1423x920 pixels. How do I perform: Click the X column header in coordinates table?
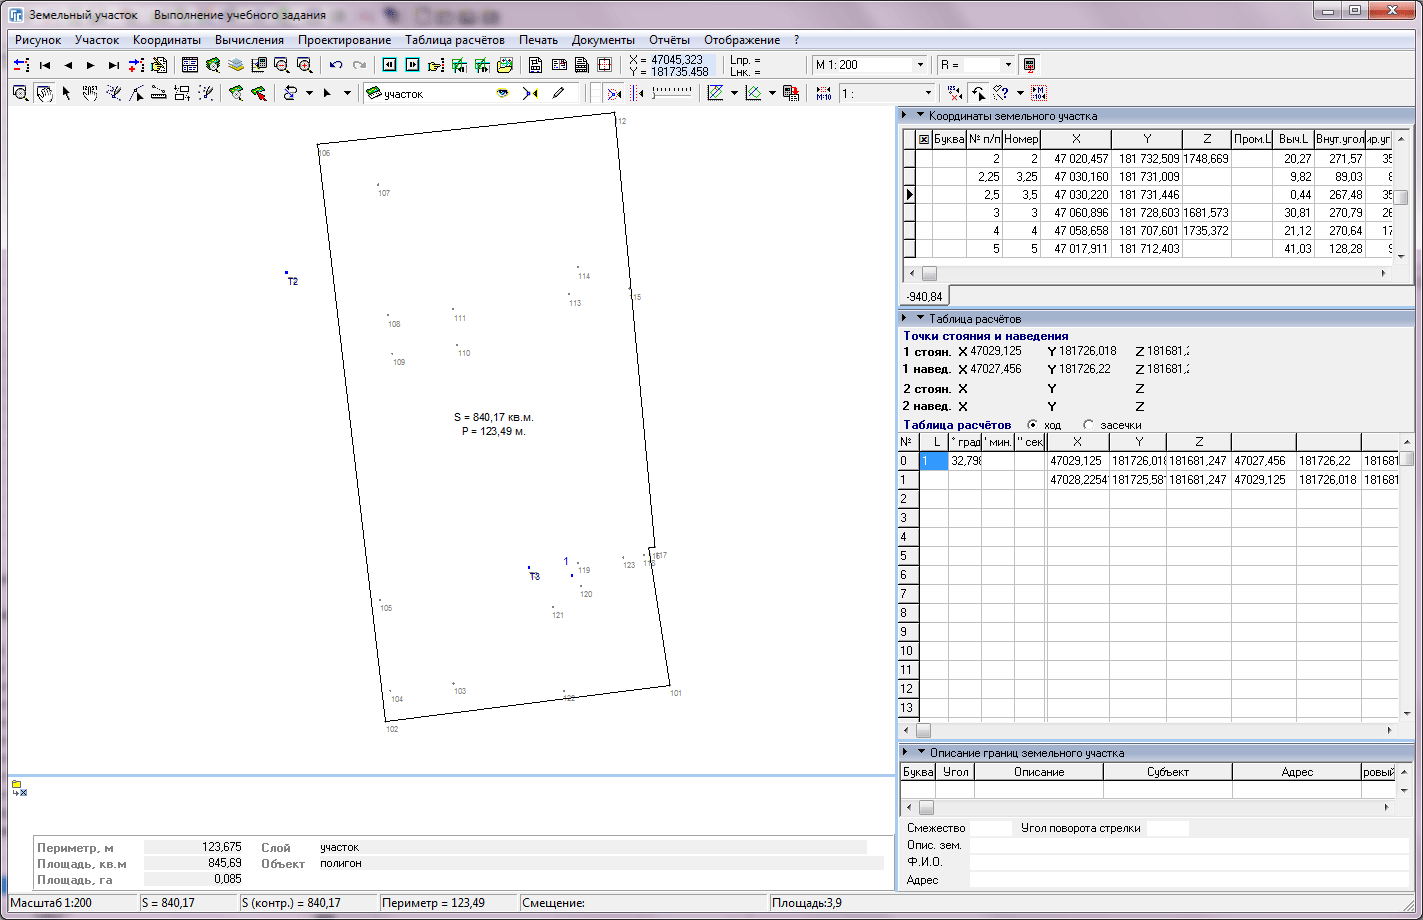pyautogui.click(x=1076, y=139)
